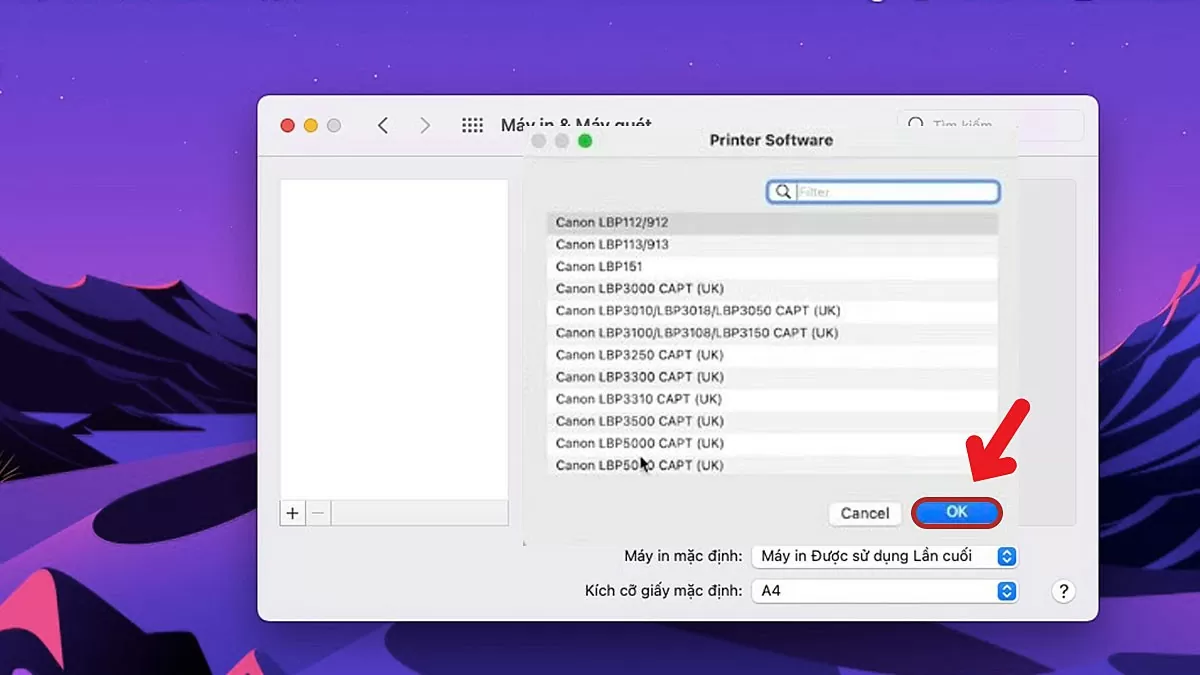The image size is (1200, 675).
Task: Click the green zoom button of Printer Software
Action: coord(585,141)
